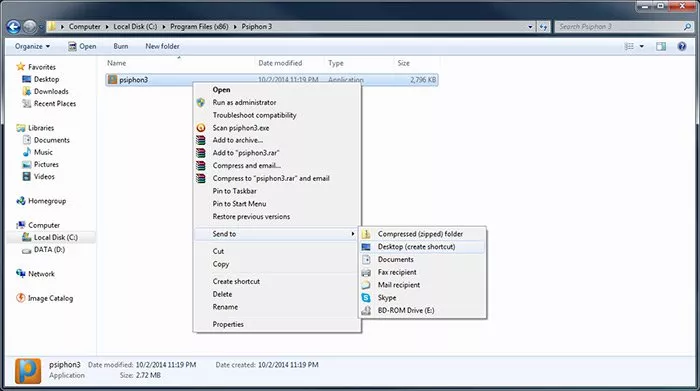This screenshot has height=391, width=700.
Task: Click the Burn toolbar button
Action: [121, 46]
